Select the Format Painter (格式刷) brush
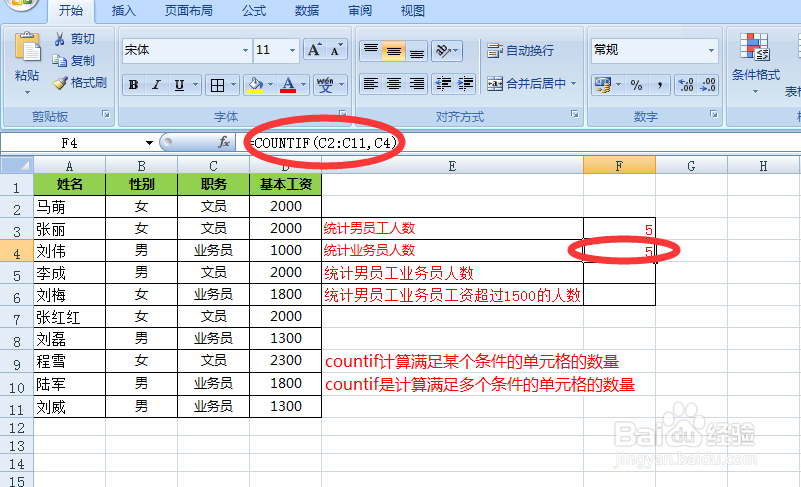The height and width of the screenshot is (487, 801). [x=60, y=83]
